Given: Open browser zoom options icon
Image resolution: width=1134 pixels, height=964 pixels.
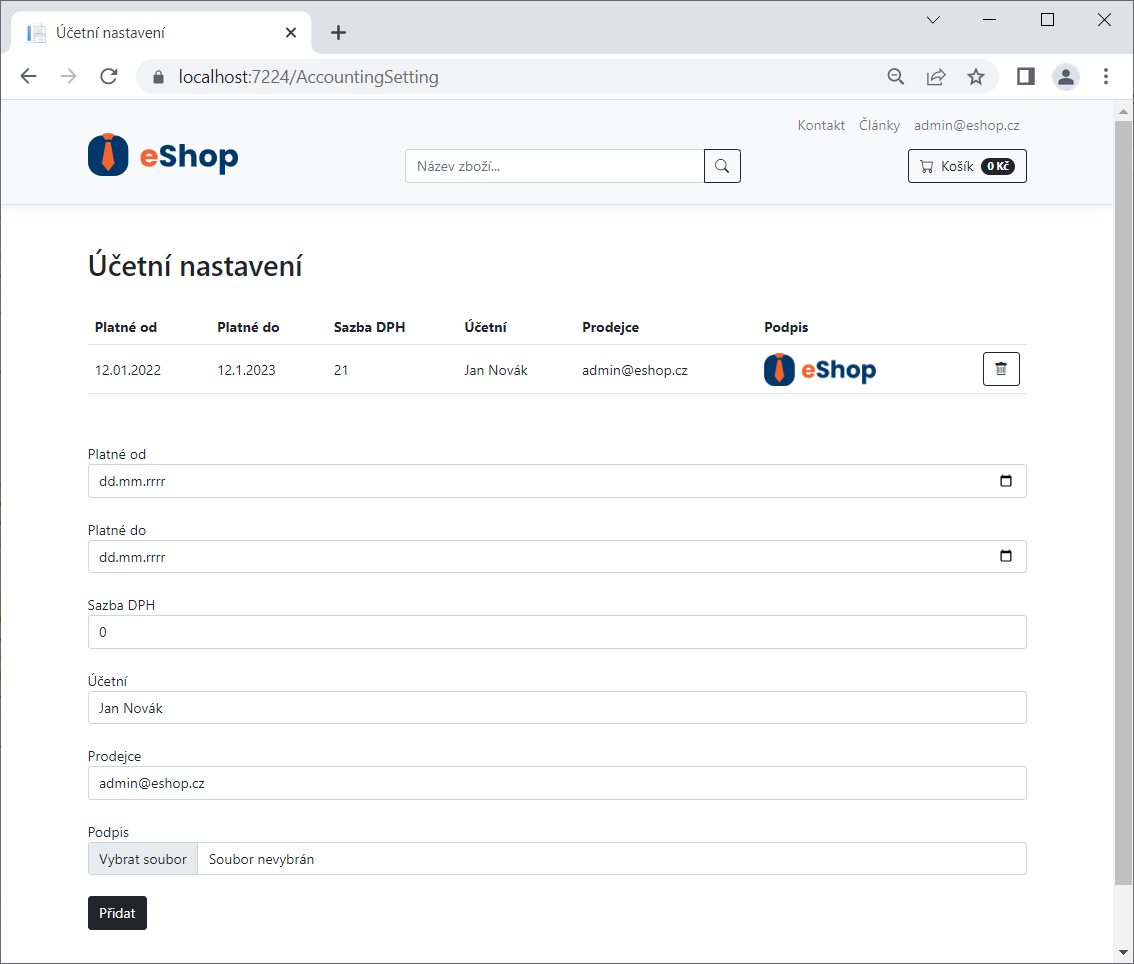Looking at the screenshot, I should tap(896, 77).
